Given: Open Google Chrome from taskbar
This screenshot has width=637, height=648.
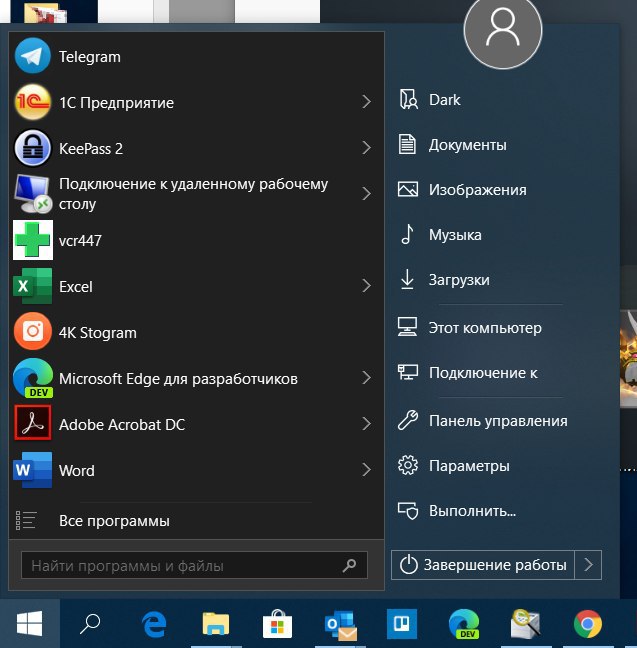Looking at the screenshot, I should pos(587,624).
